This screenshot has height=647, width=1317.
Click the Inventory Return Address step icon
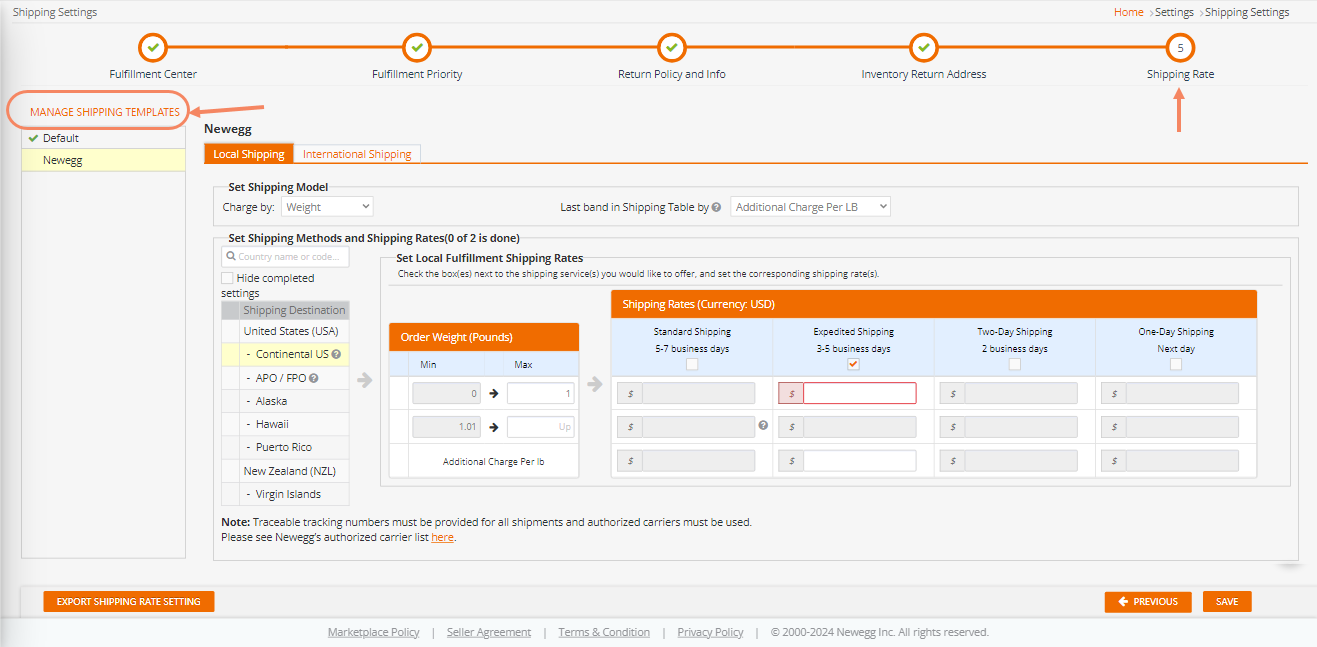(923, 47)
